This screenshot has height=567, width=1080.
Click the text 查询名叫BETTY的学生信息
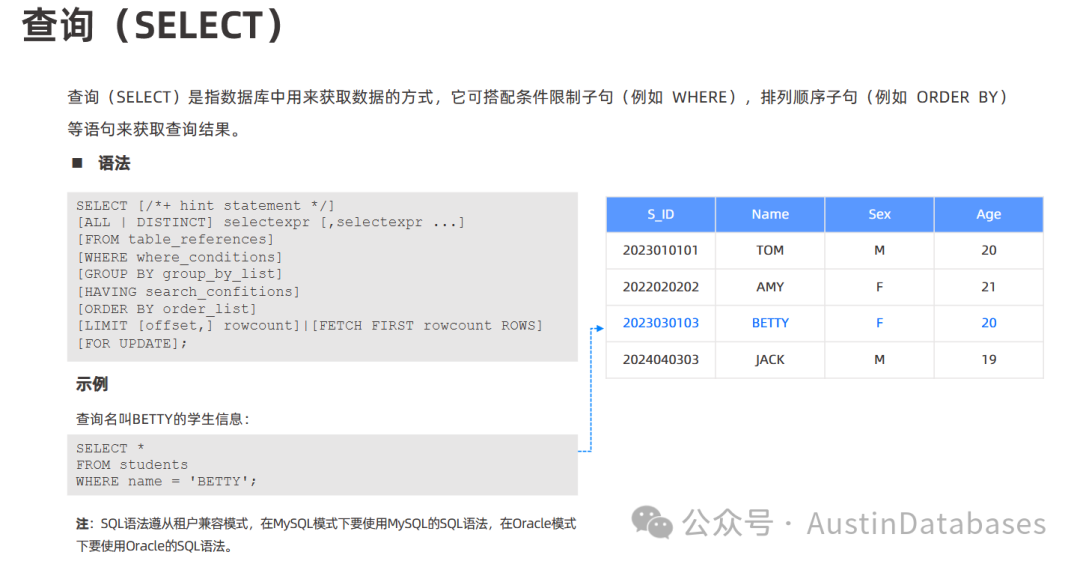[x=163, y=419]
